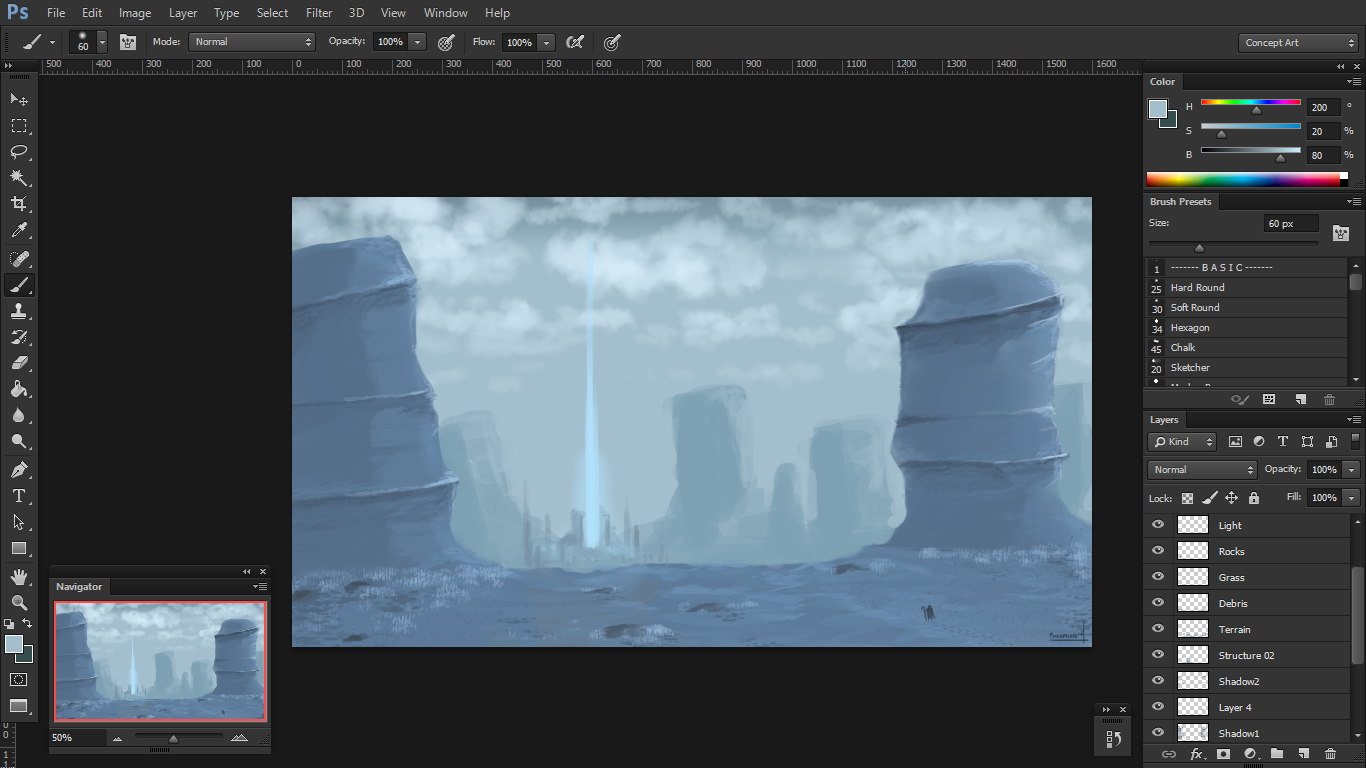Open the Concept Art workspace dropdown
Image resolution: width=1366 pixels, height=768 pixels.
(x=1297, y=43)
